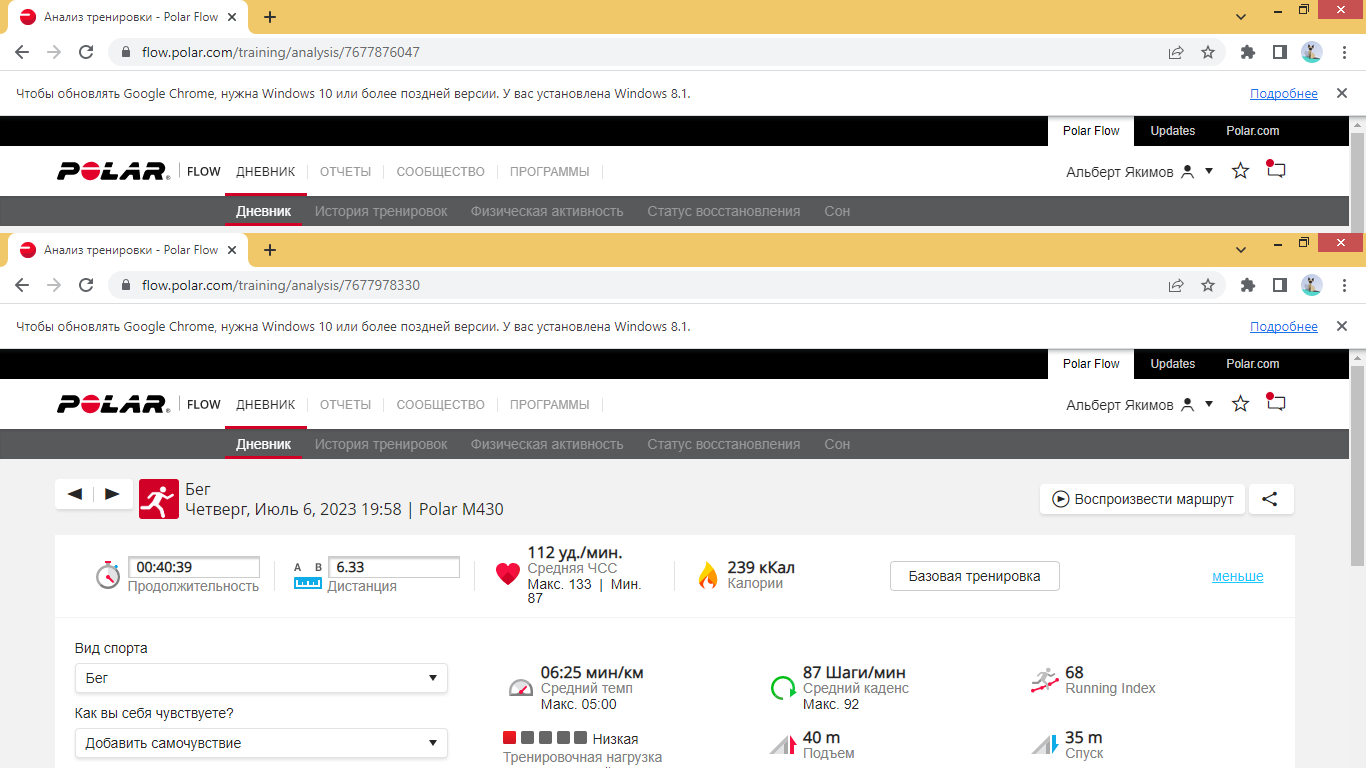Click the green cadence icon
This screenshot has width=1366, height=768.
coord(783,687)
